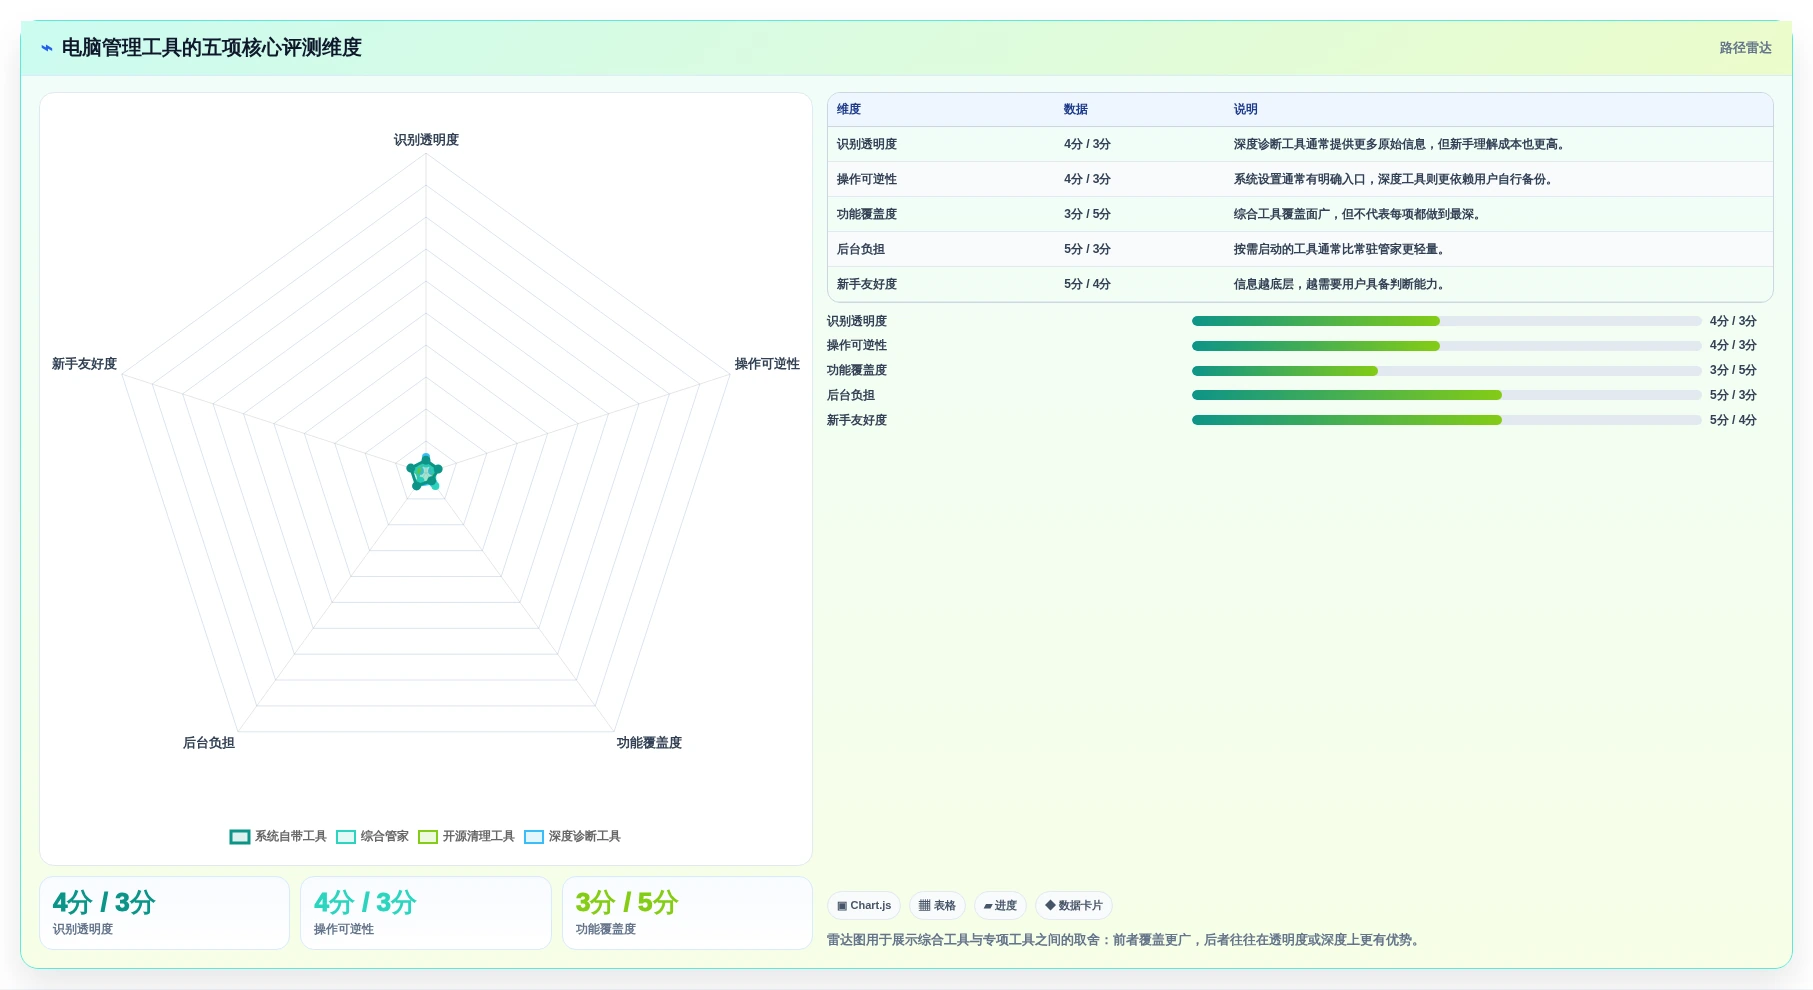1813x990 pixels.
Task: Click the 表格 chip
Action: (x=937, y=906)
